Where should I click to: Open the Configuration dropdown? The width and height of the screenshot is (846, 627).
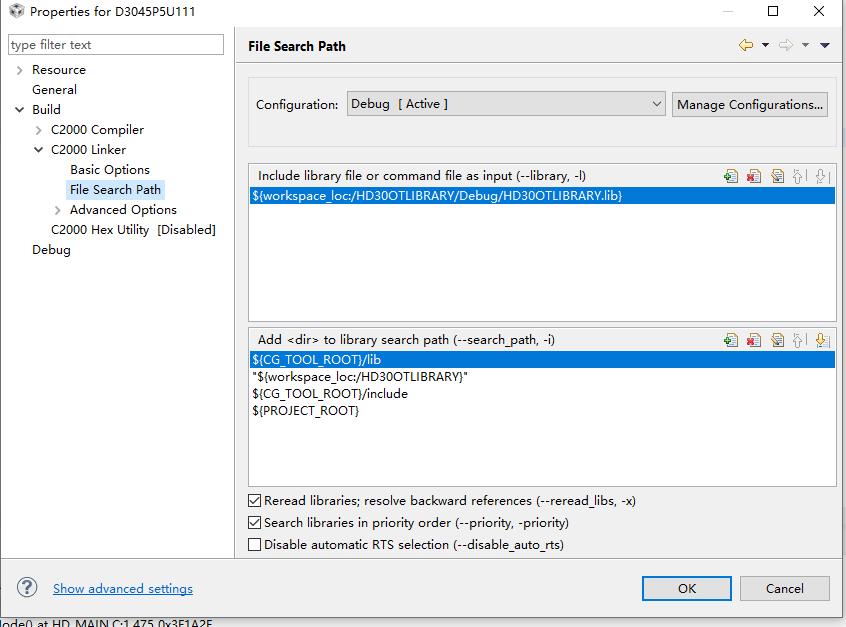[x=506, y=104]
